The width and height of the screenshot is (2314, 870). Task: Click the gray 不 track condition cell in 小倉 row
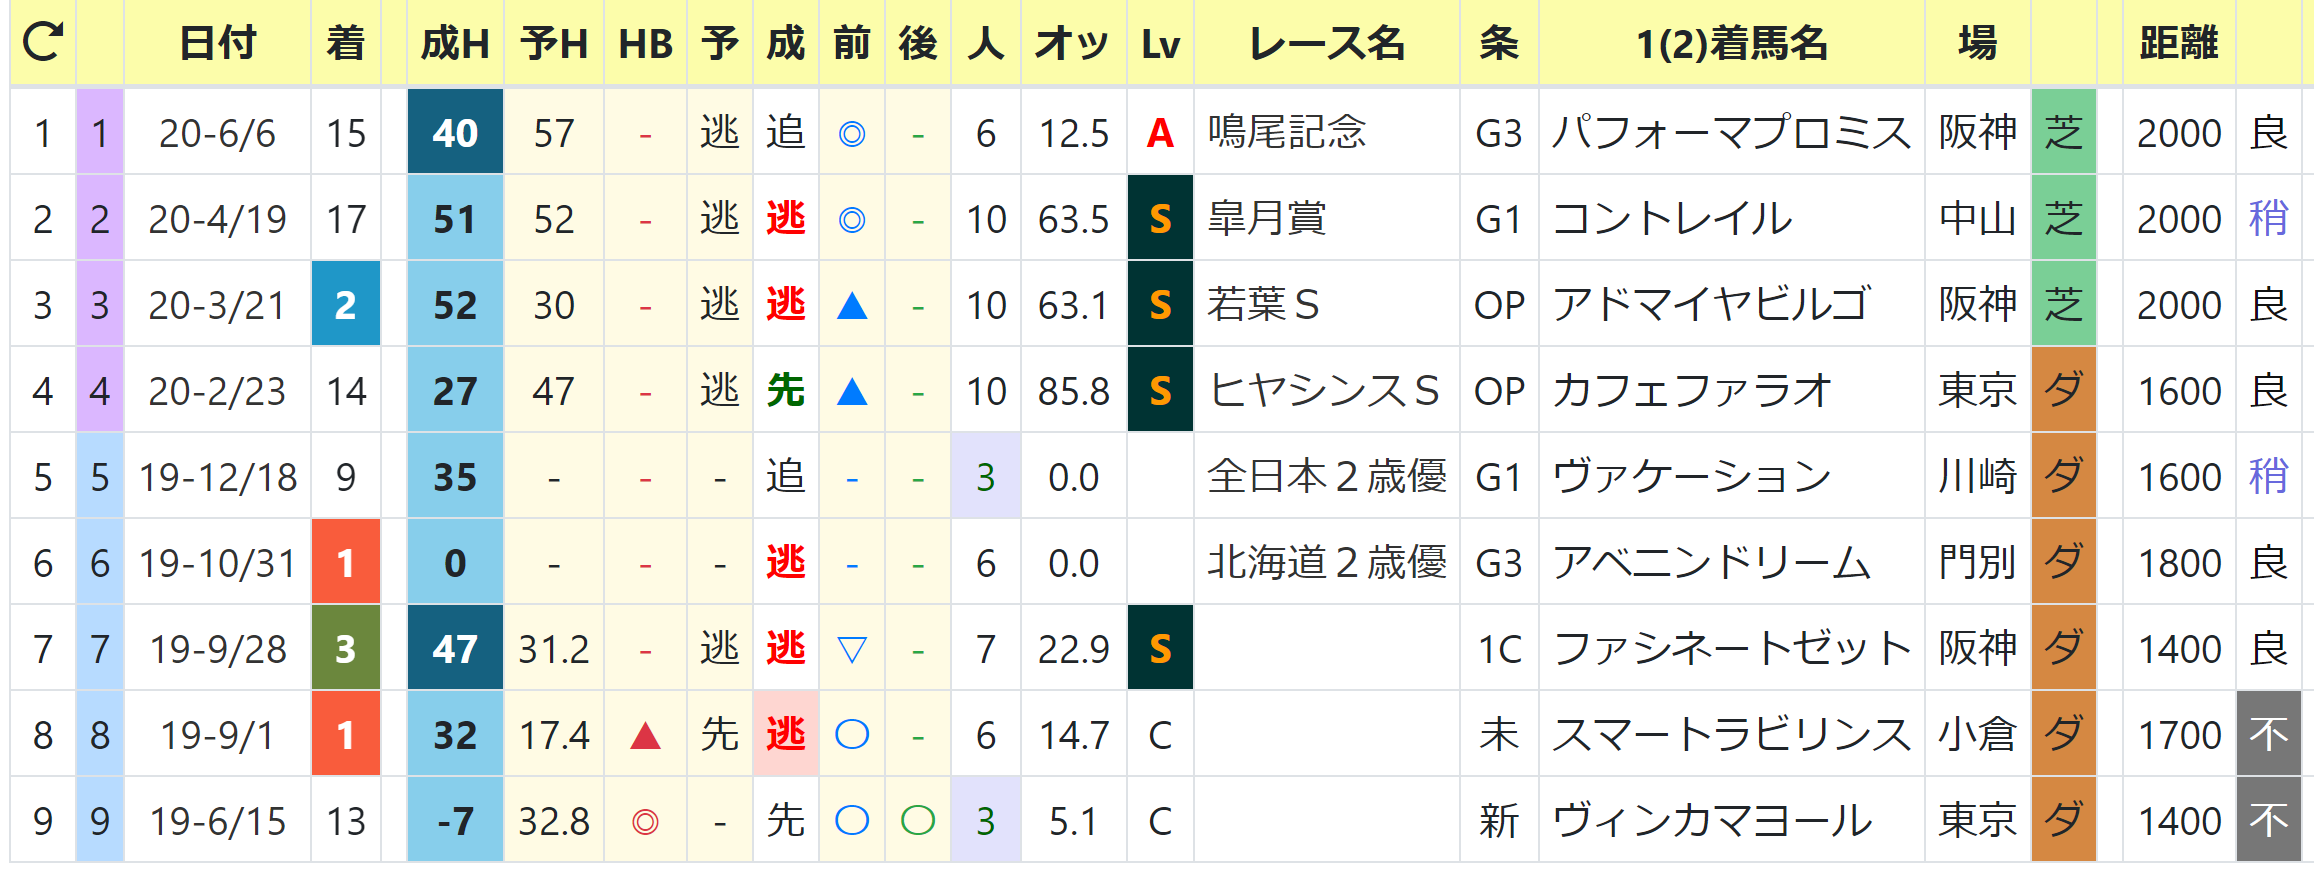click(2268, 735)
